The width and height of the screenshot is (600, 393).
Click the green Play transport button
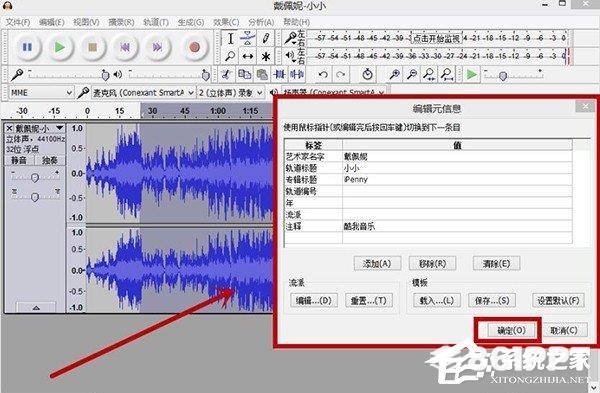[x=60, y=47]
